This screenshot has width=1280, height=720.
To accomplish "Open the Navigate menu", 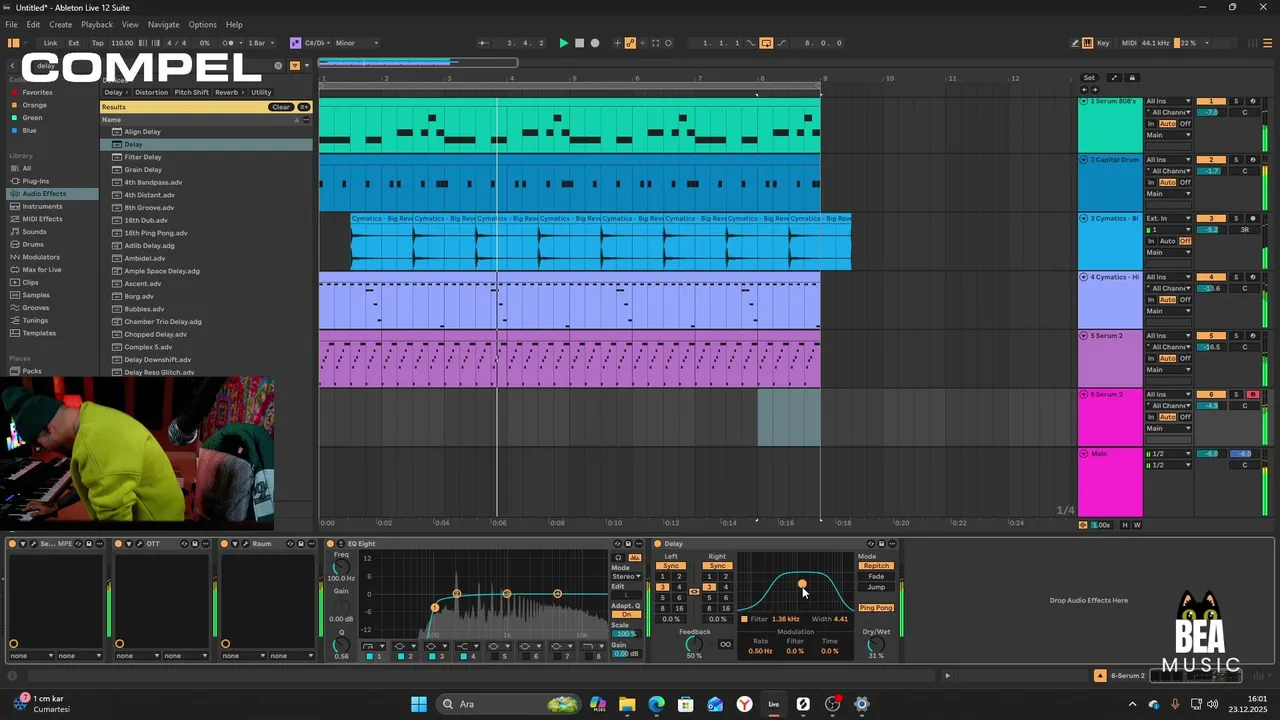I will pos(163,24).
